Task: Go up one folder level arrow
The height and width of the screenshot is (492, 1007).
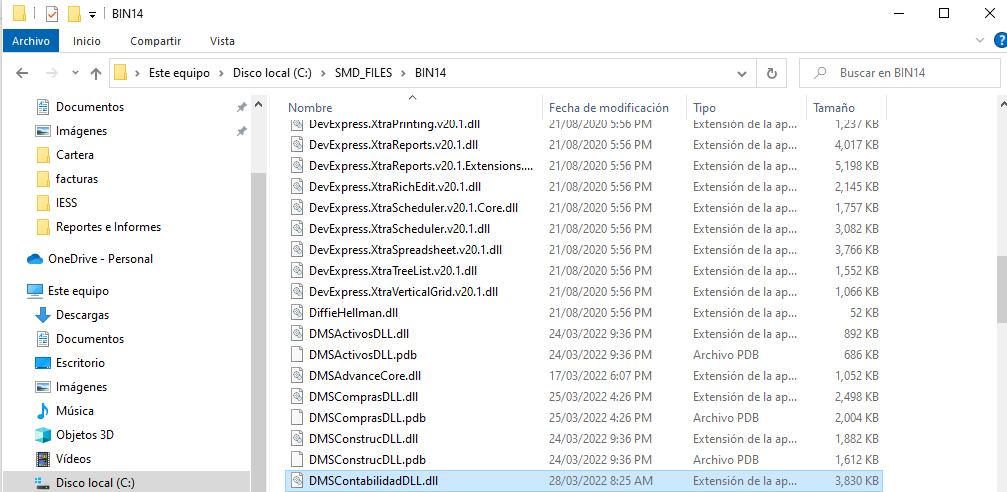Action: (96, 73)
